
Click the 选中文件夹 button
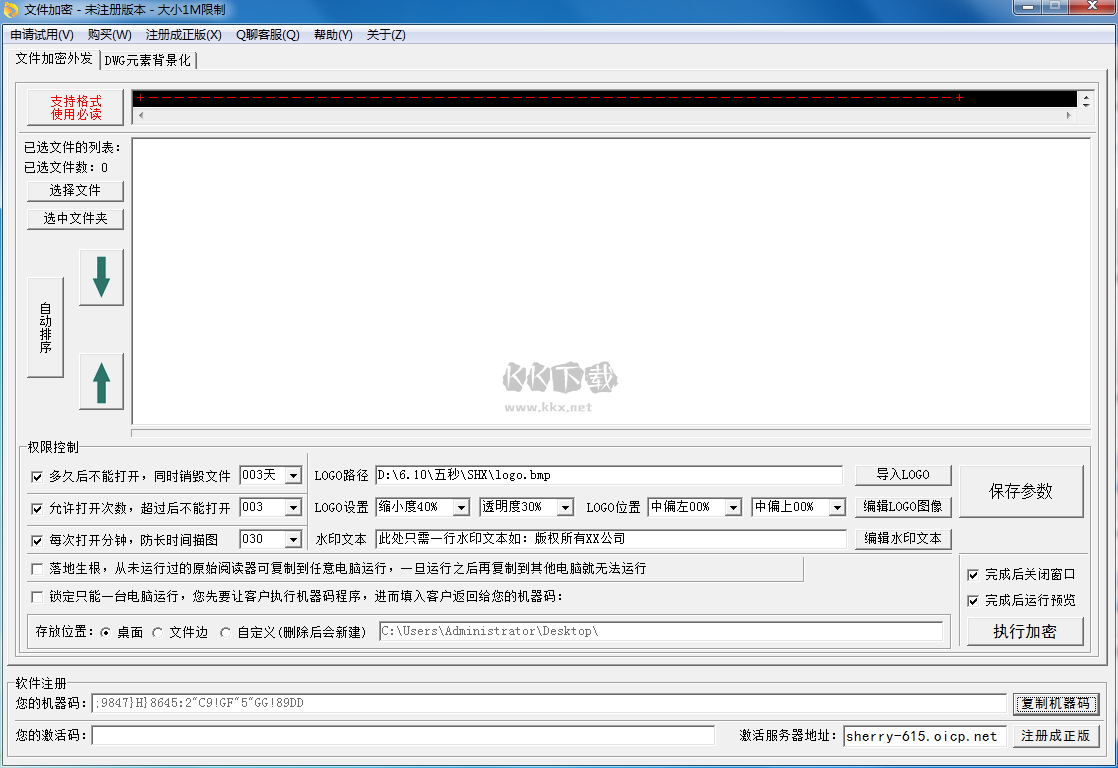(75, 219)
